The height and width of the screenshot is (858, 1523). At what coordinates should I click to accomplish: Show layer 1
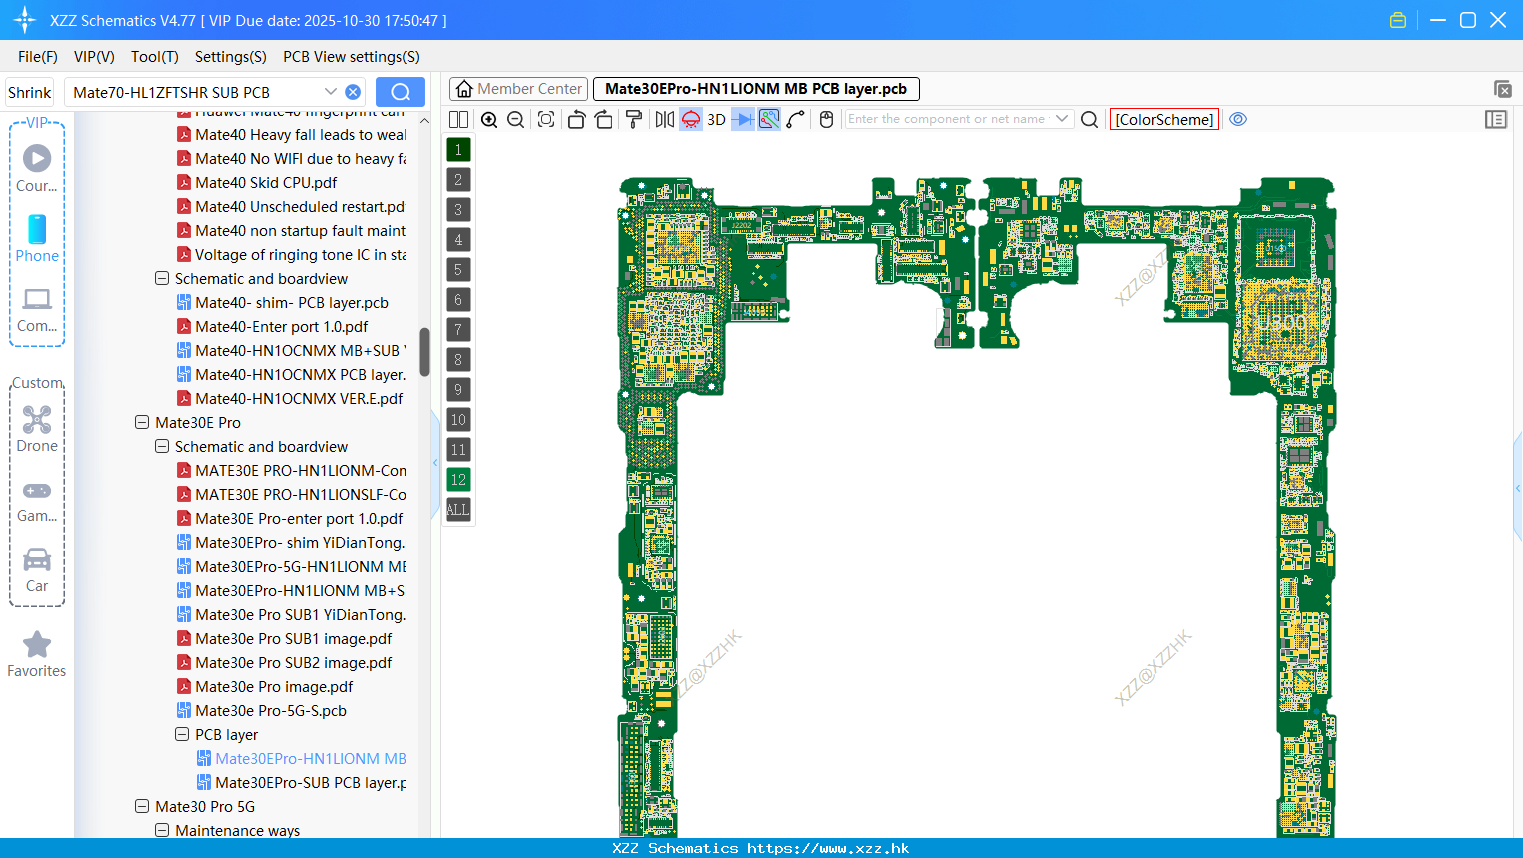point(458,150)
